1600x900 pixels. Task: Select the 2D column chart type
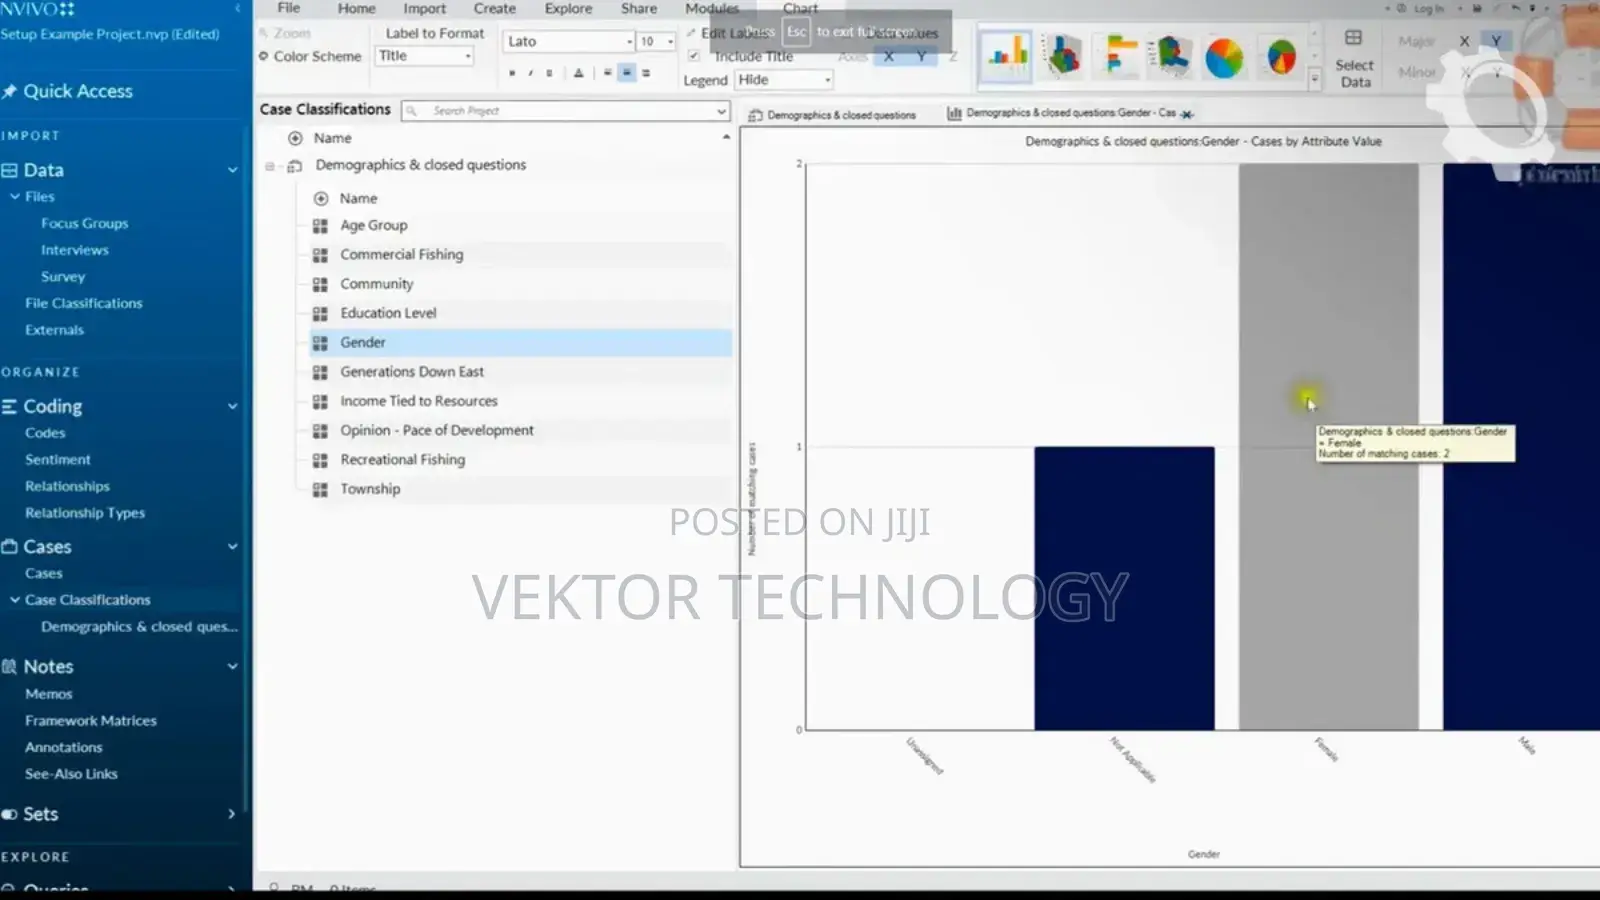coord(1007,55)
